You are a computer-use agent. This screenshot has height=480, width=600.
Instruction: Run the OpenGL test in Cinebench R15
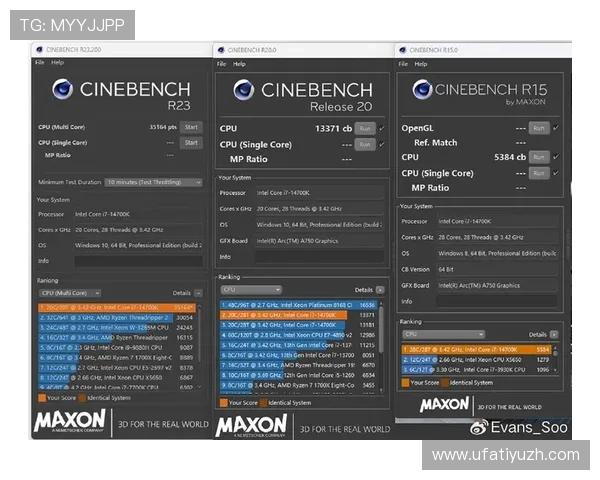tap(539, 128)
